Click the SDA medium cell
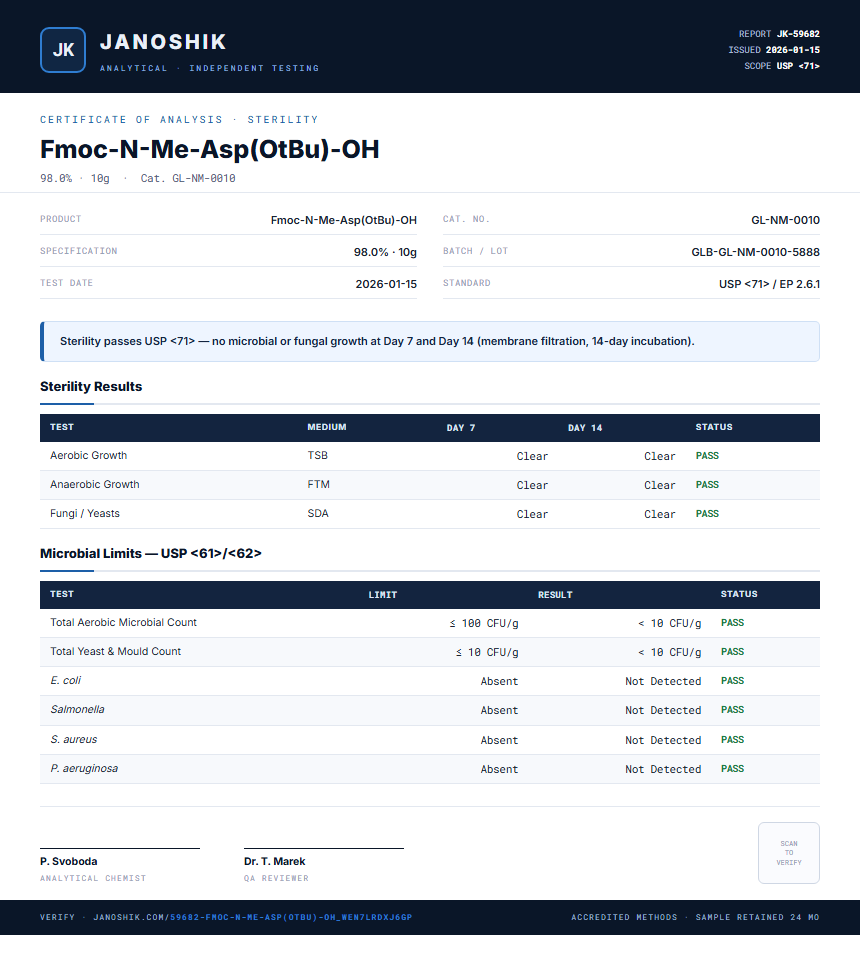The width and height of the screenshot is (860, 963). 318,513
